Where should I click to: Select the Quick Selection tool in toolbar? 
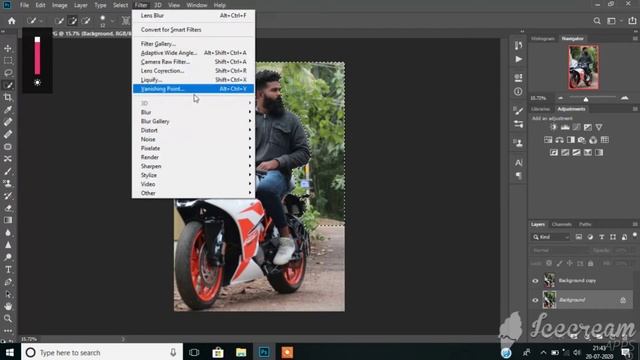click(x=8, y=85)
